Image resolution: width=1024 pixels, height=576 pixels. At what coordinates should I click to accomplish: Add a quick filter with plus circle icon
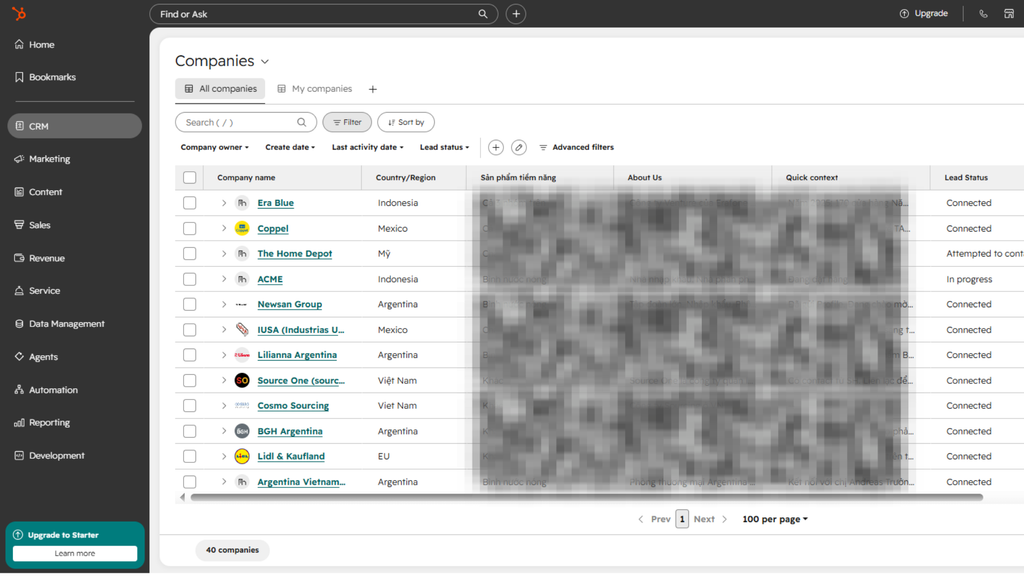point(496,148)
